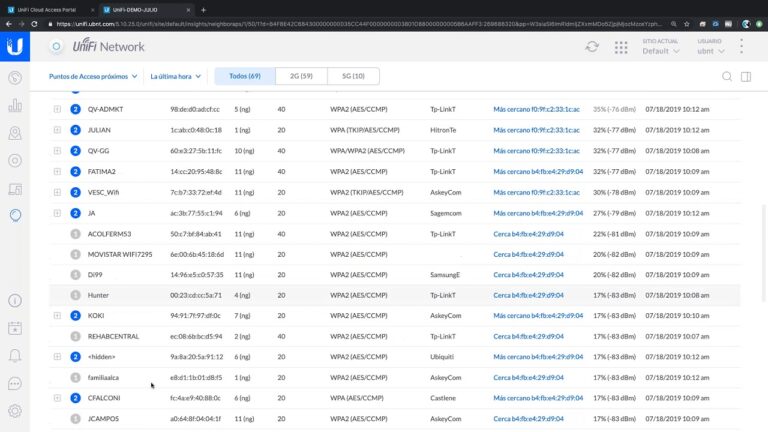Click the DI99 network name
768x432 pixels.
[95, 275]
